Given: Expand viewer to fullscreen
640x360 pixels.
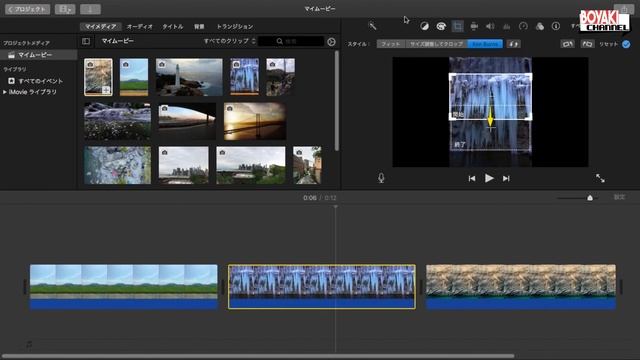Looking at the screenshot, I should click(x=600, y=178).
